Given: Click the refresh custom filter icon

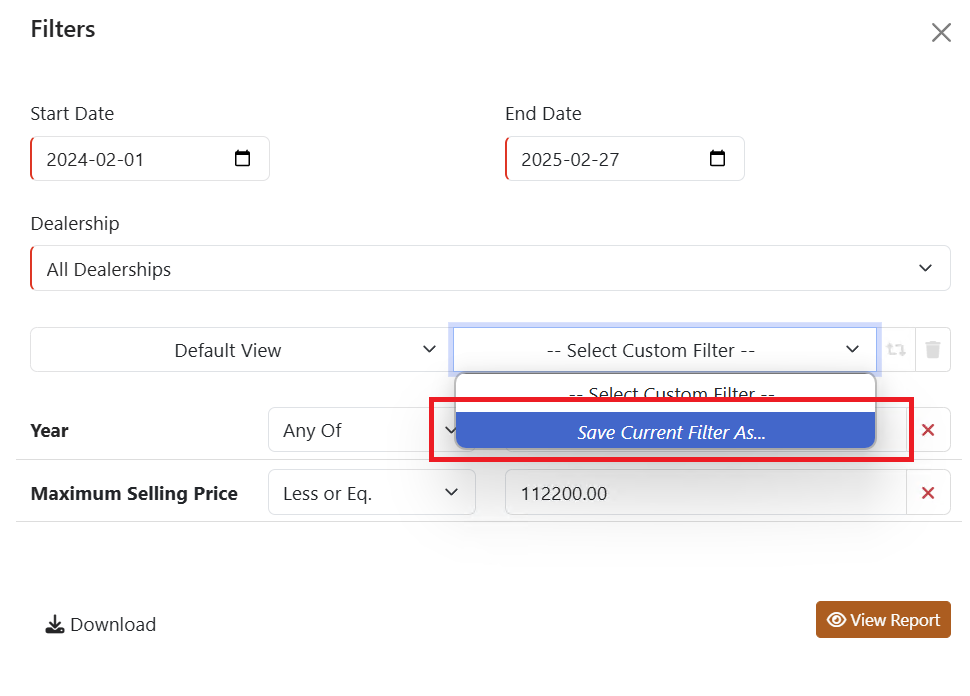Looking at the screenshot, I should pos(896,350).
